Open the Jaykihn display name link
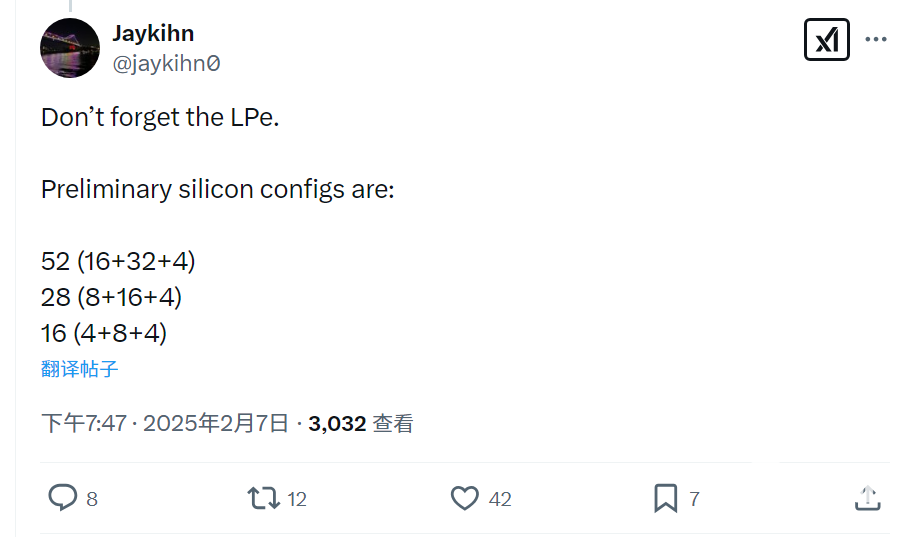The width and height of the screenshot is (906, 537). (153, 33)
